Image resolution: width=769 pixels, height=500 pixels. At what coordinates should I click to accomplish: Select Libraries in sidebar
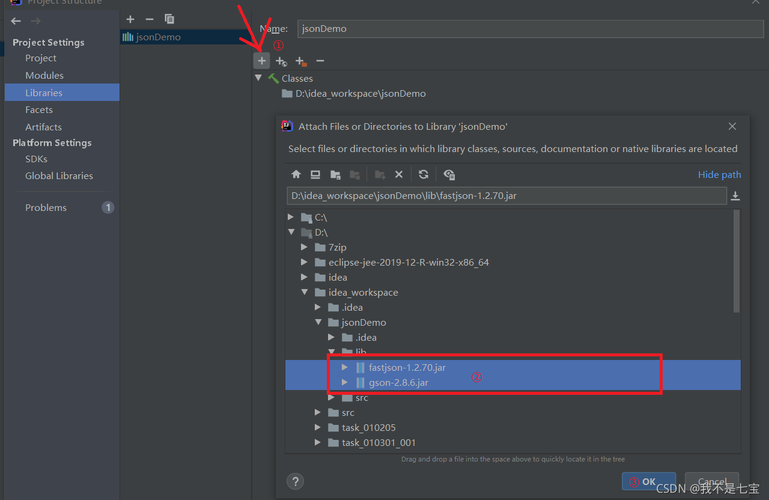[62, 92]
